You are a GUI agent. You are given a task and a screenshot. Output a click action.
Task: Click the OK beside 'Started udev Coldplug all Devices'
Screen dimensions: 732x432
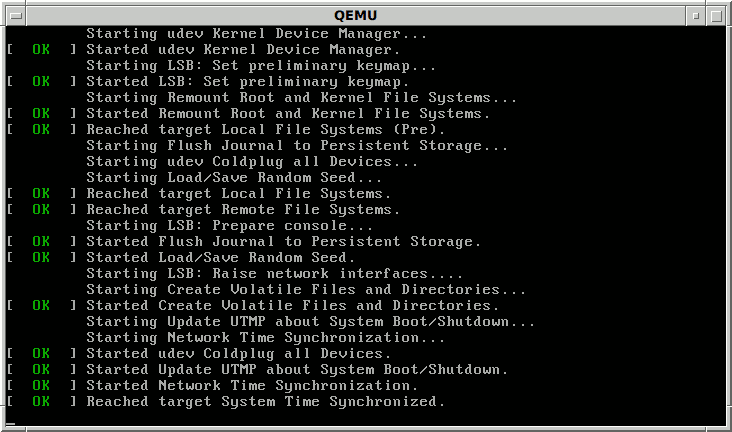[40, 353]
